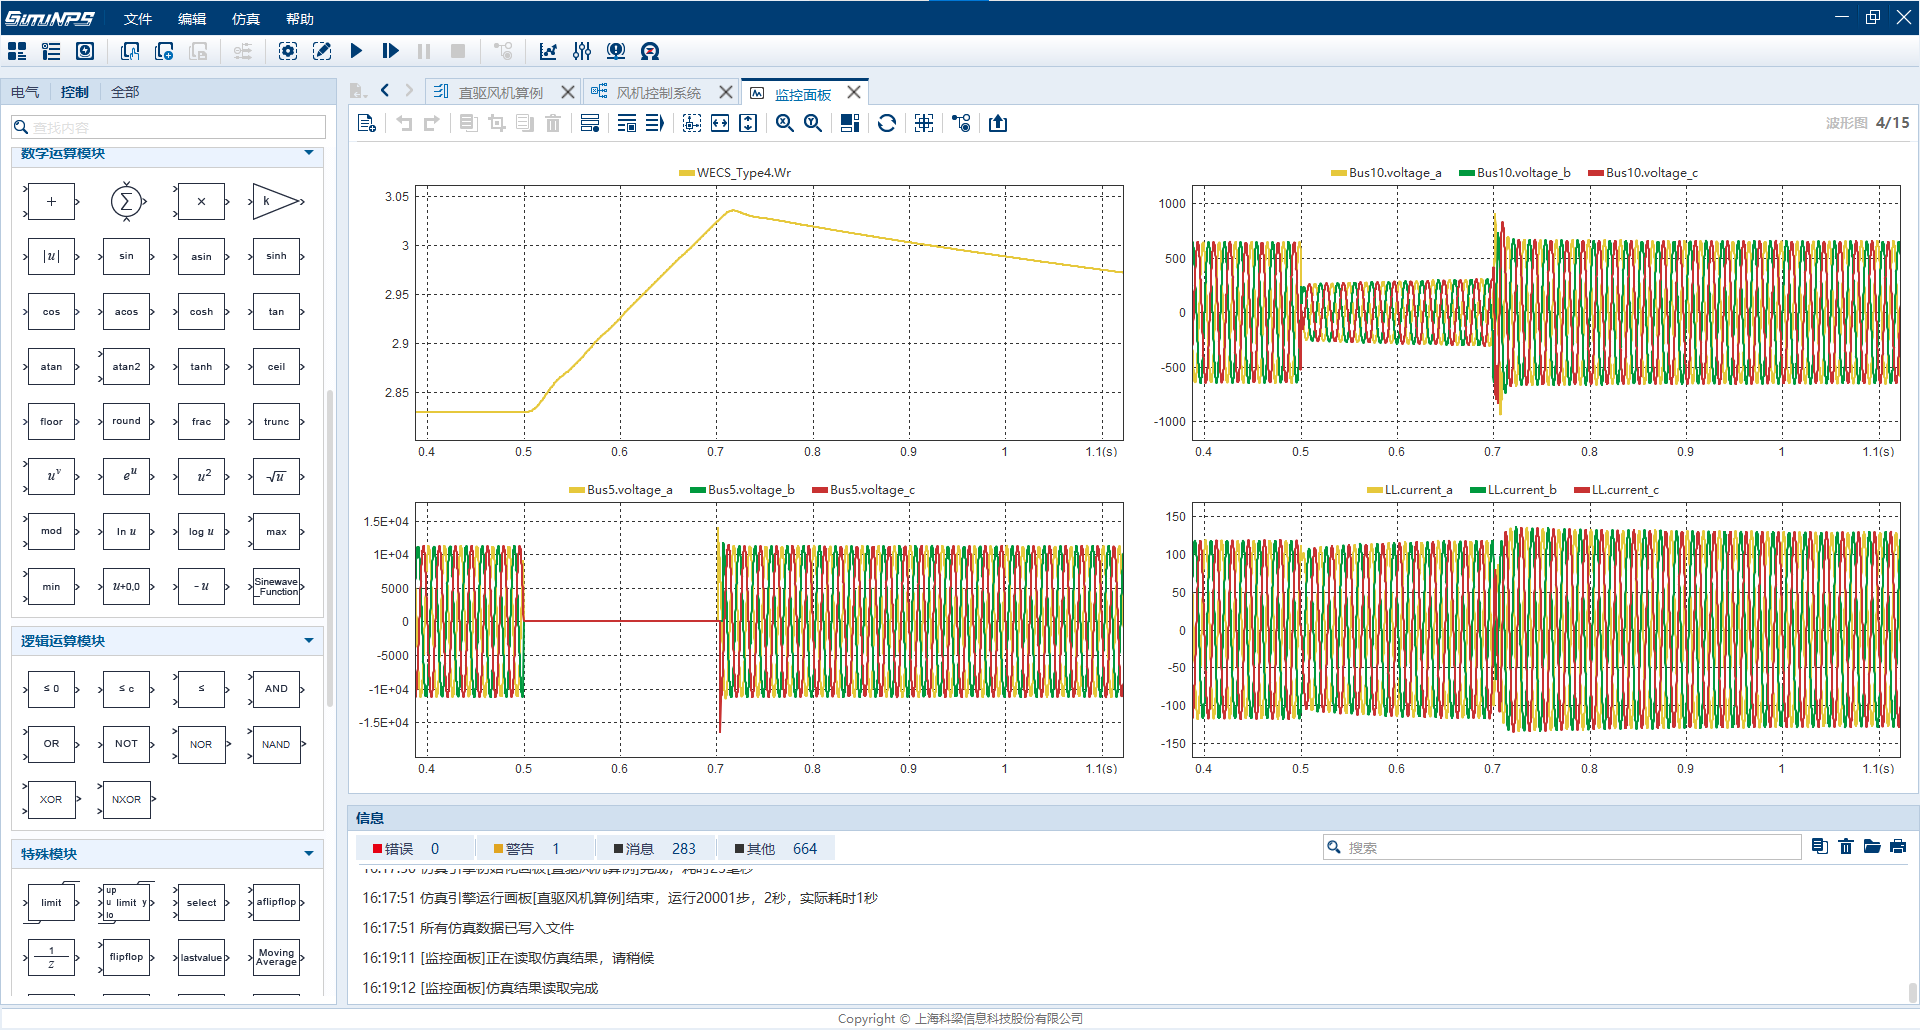
Task: Click the zoom in Y magnifier icon
Action: (813, 123)
